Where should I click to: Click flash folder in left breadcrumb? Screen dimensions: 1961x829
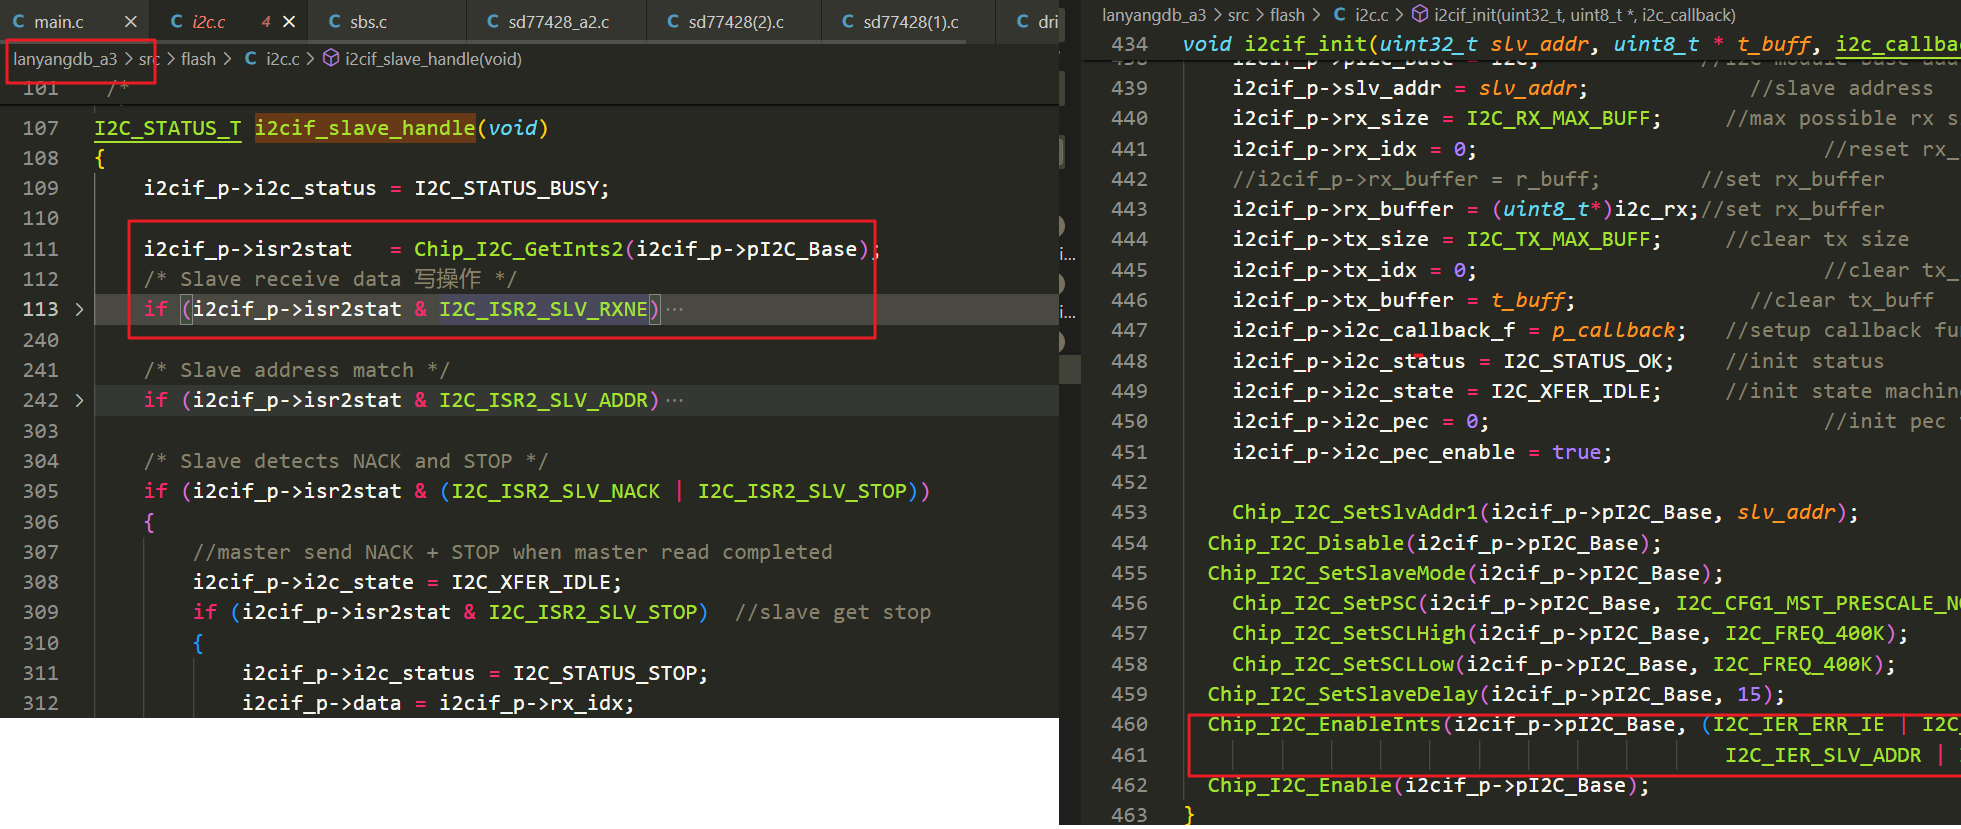coord(198,59)
